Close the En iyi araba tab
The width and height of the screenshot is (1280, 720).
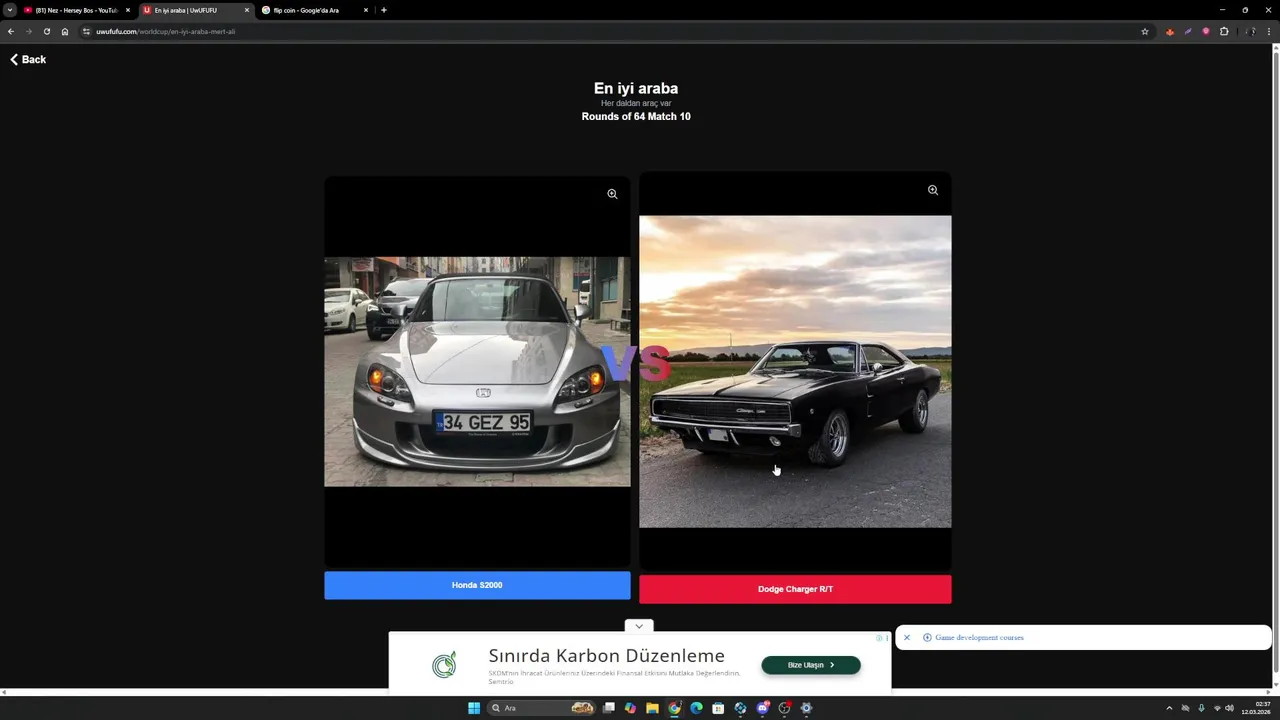247,10
